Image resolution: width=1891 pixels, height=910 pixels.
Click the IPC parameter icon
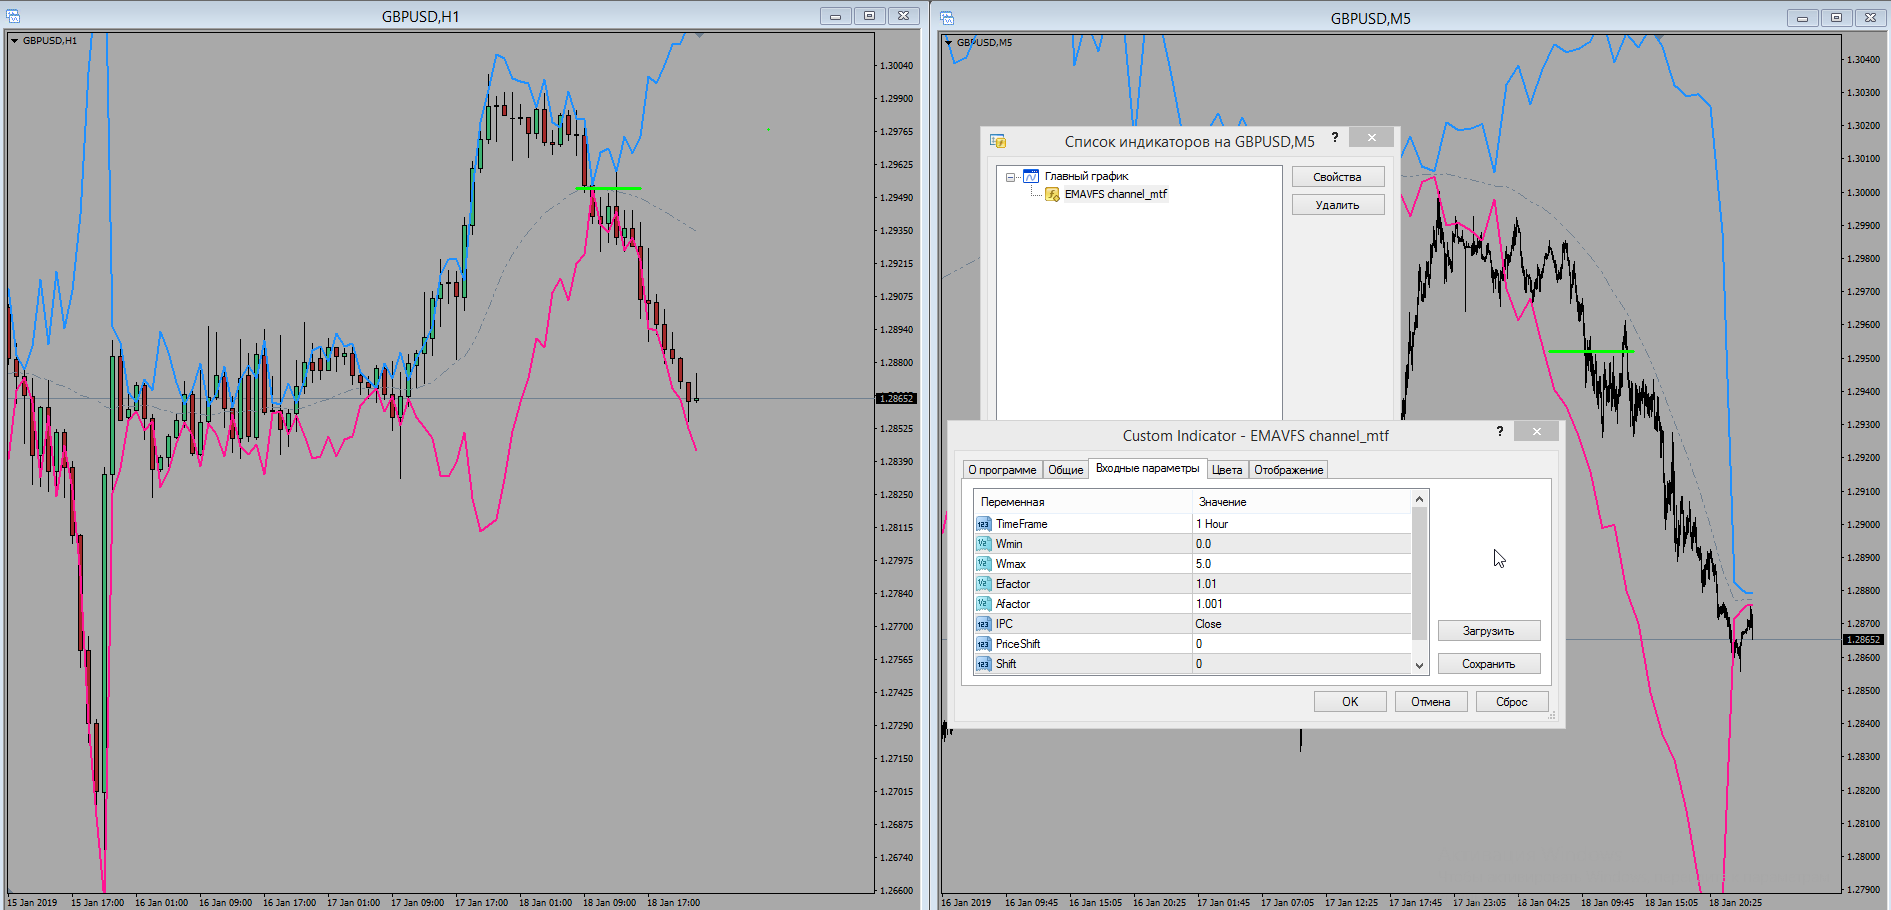pos(983,624)
